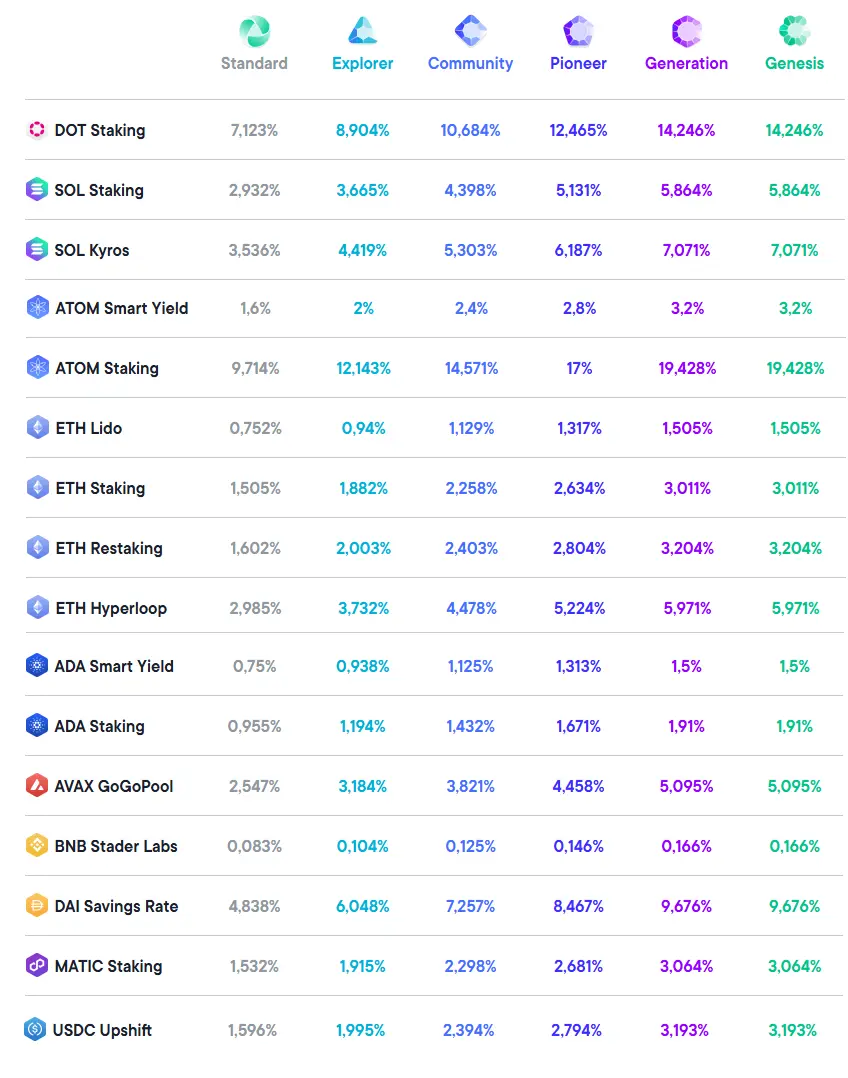The image size is (848, 1078).
Task: Select the Community tier column header
Action: [x=470, y=63]
